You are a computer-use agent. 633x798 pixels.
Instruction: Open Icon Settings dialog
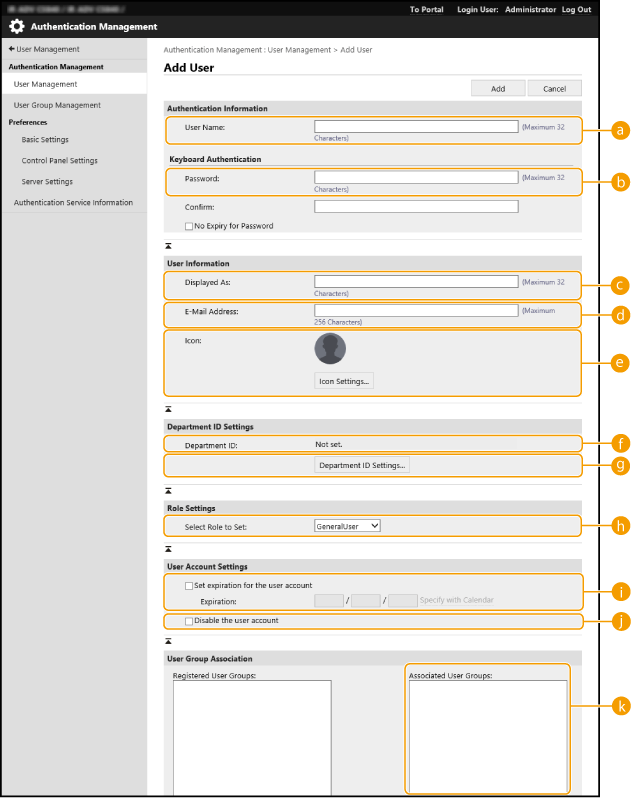coord(344,381)
